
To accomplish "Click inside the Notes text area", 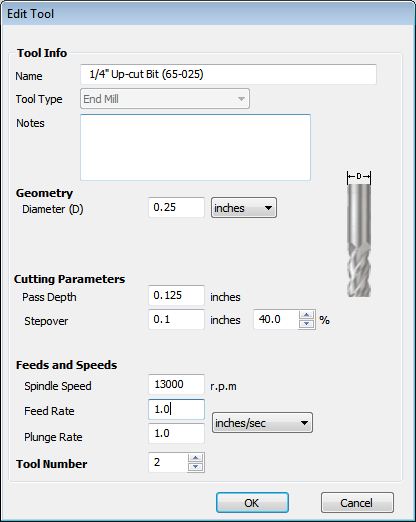I will [195, 147].
